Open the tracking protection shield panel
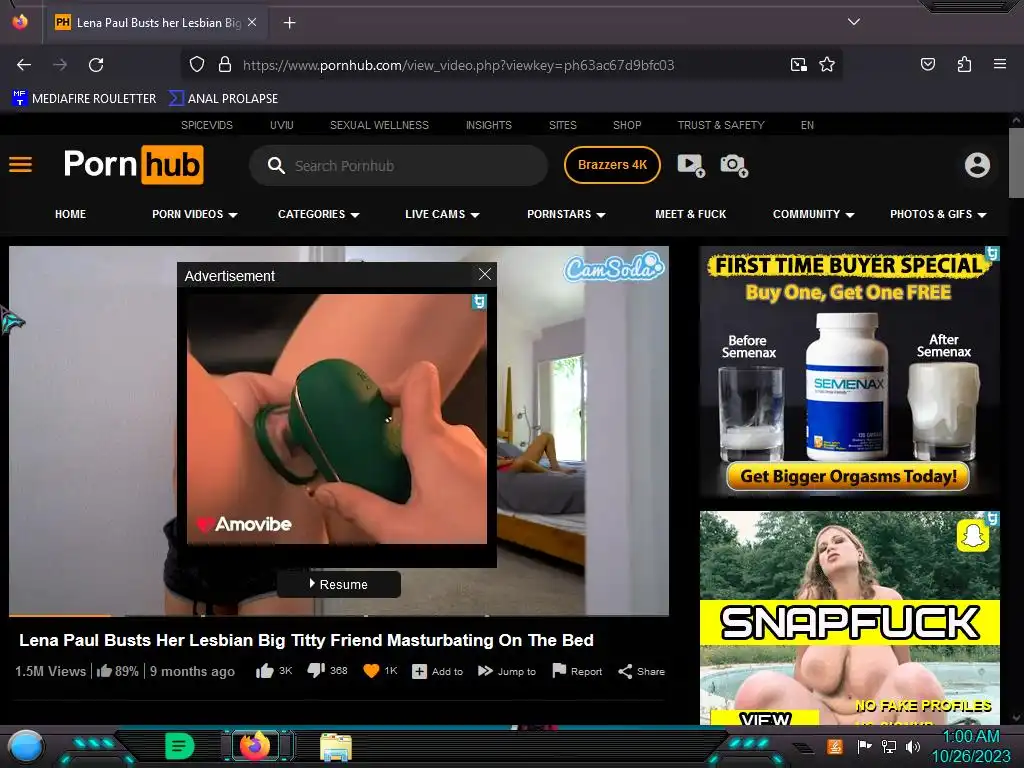The image size is (1024, 768). point(197,65)
